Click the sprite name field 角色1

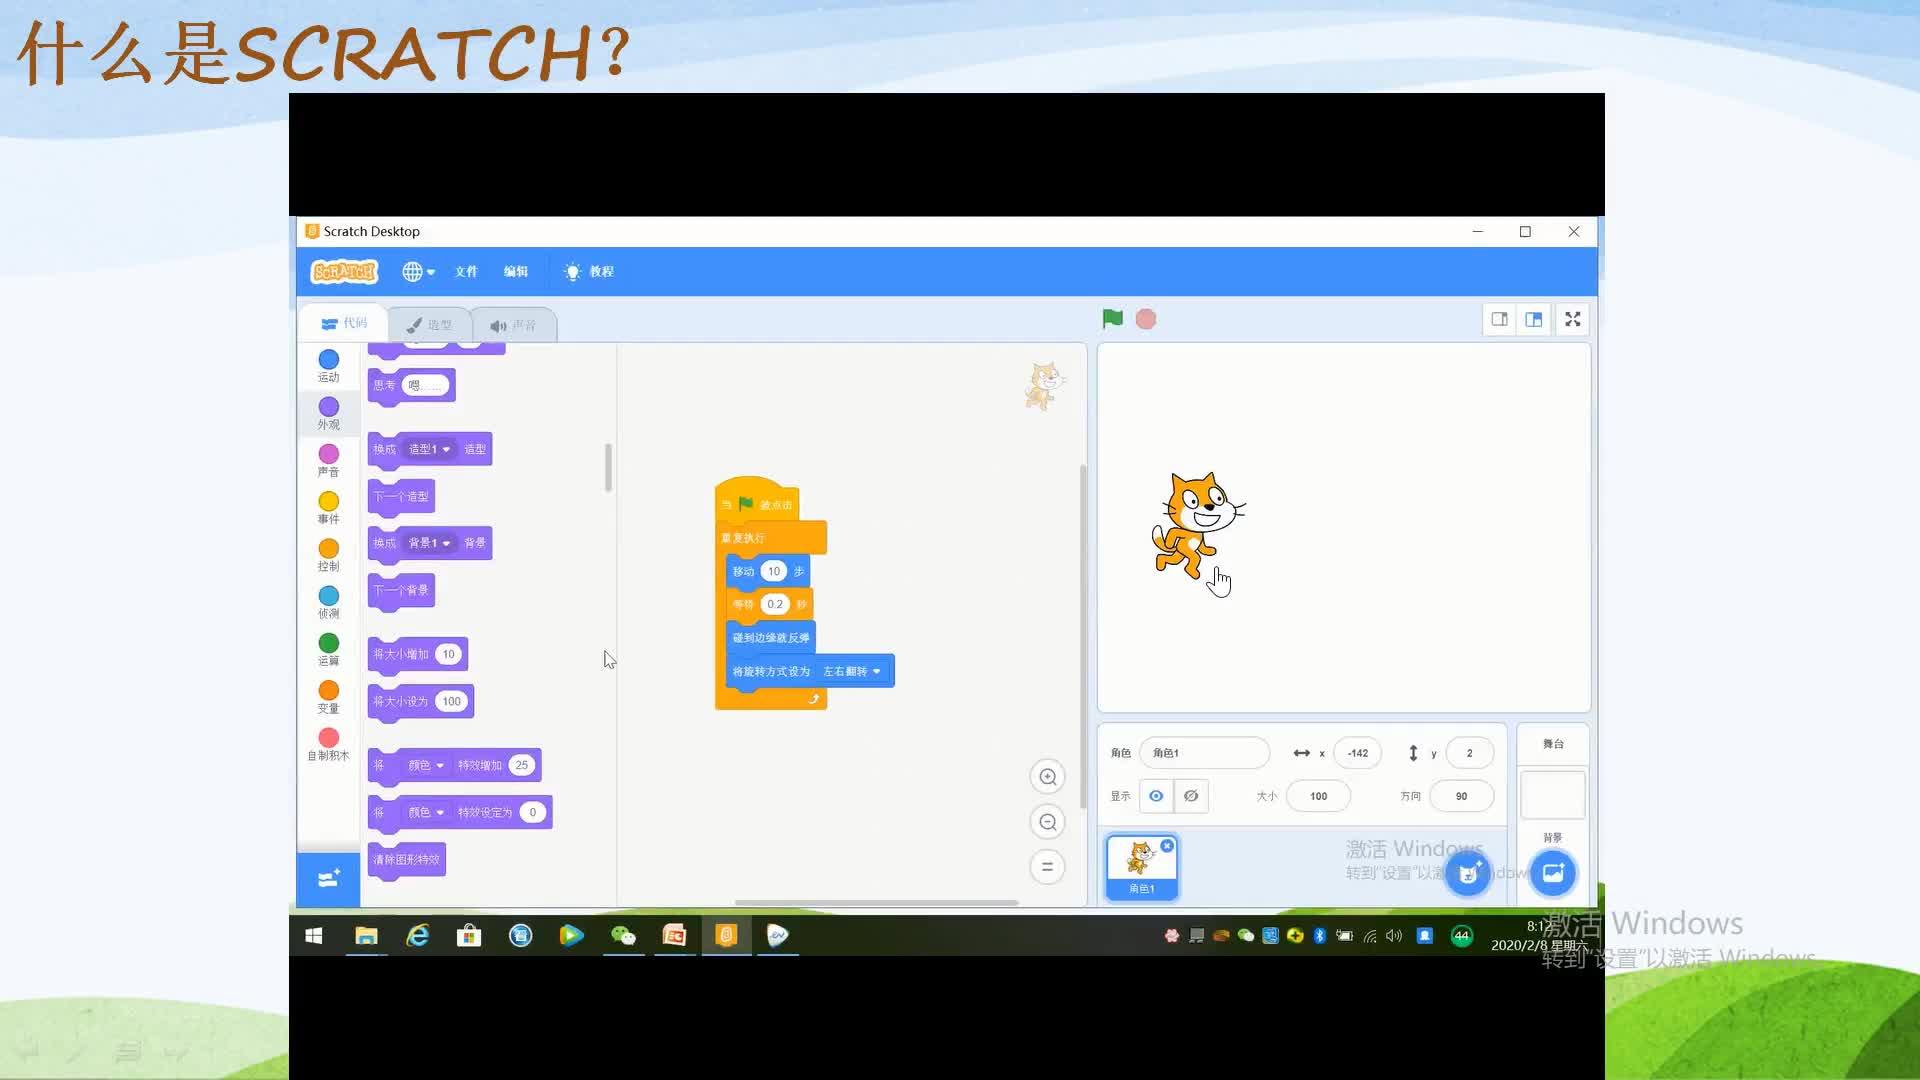1204,753
